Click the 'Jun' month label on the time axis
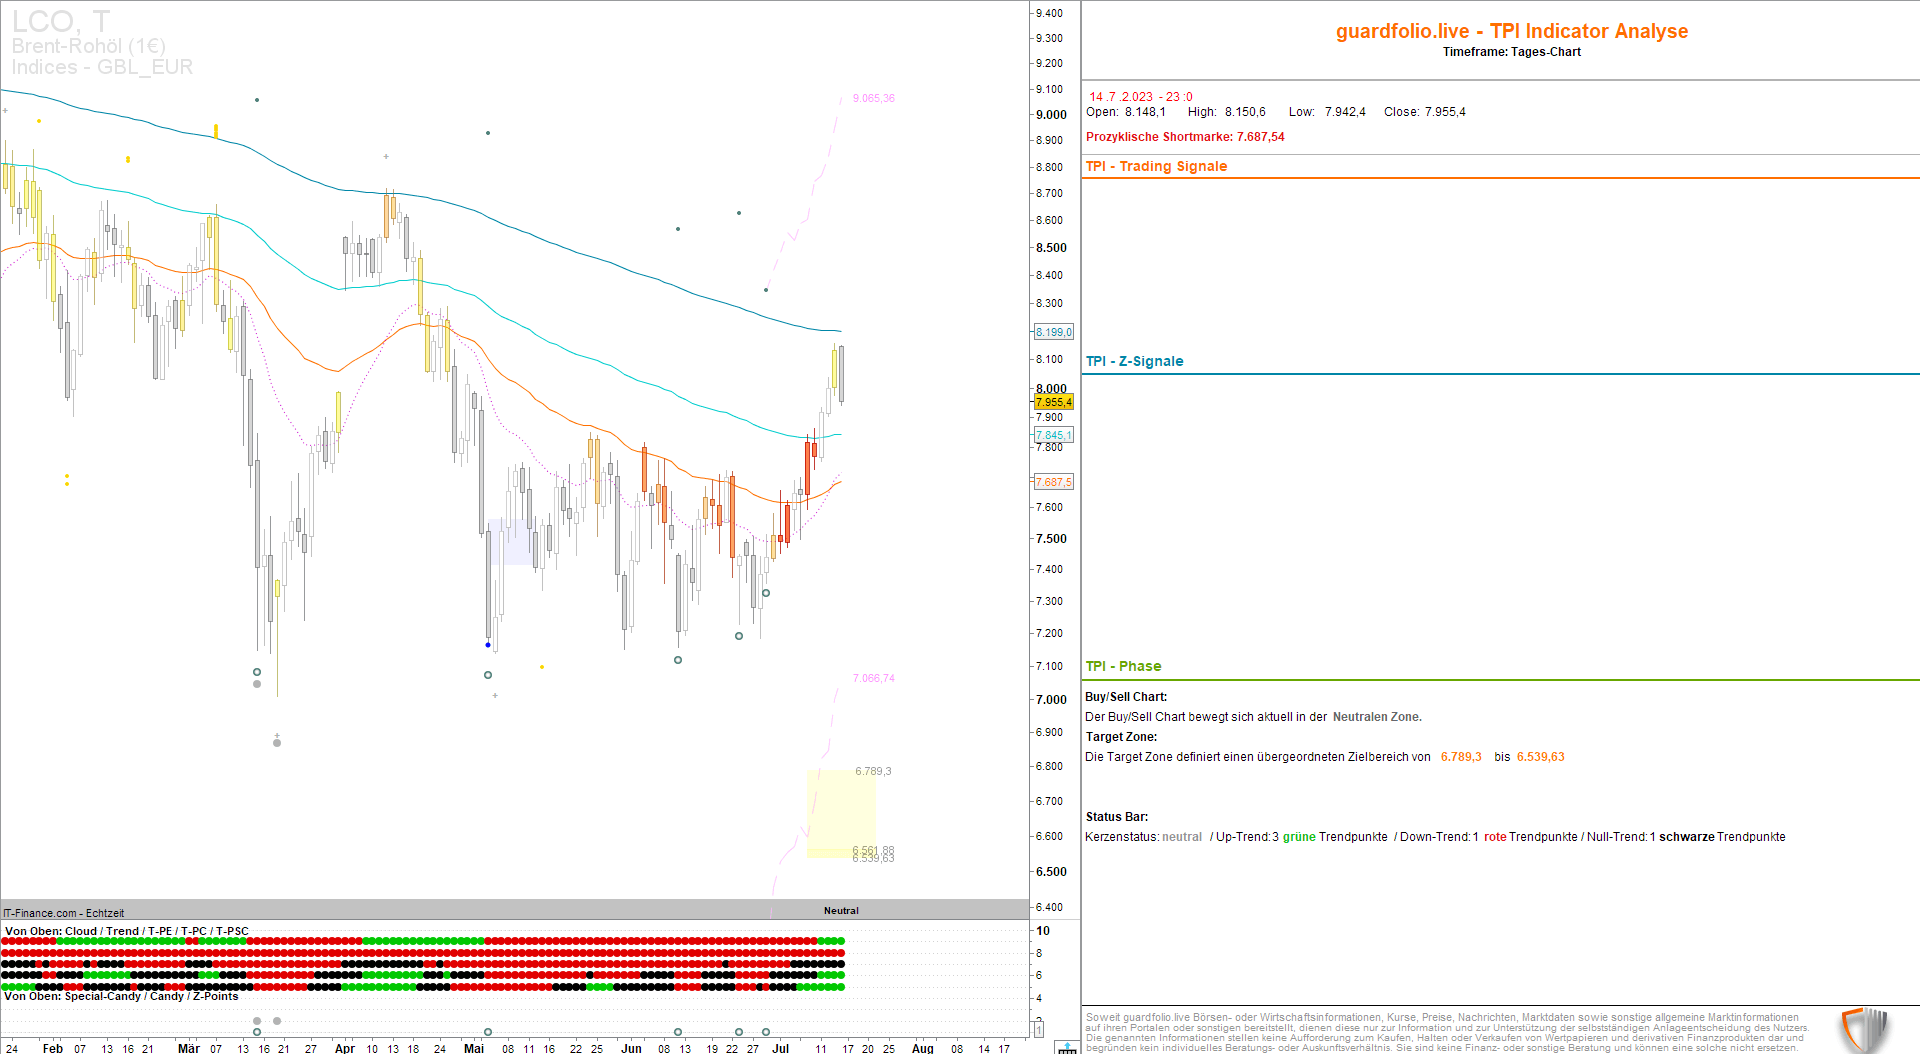This screenshot has width=1920, height=1054. tap(631, 1048)
